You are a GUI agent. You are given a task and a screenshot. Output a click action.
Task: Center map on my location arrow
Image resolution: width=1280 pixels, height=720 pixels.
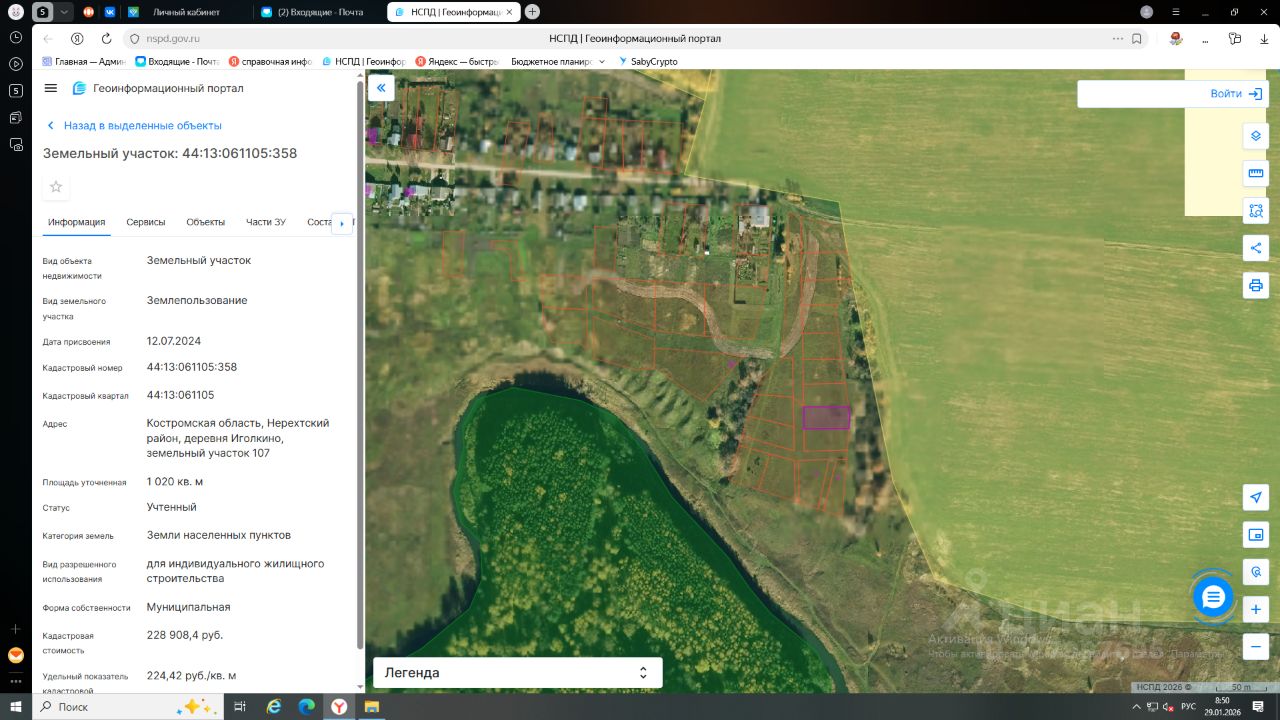(1256, 497)
